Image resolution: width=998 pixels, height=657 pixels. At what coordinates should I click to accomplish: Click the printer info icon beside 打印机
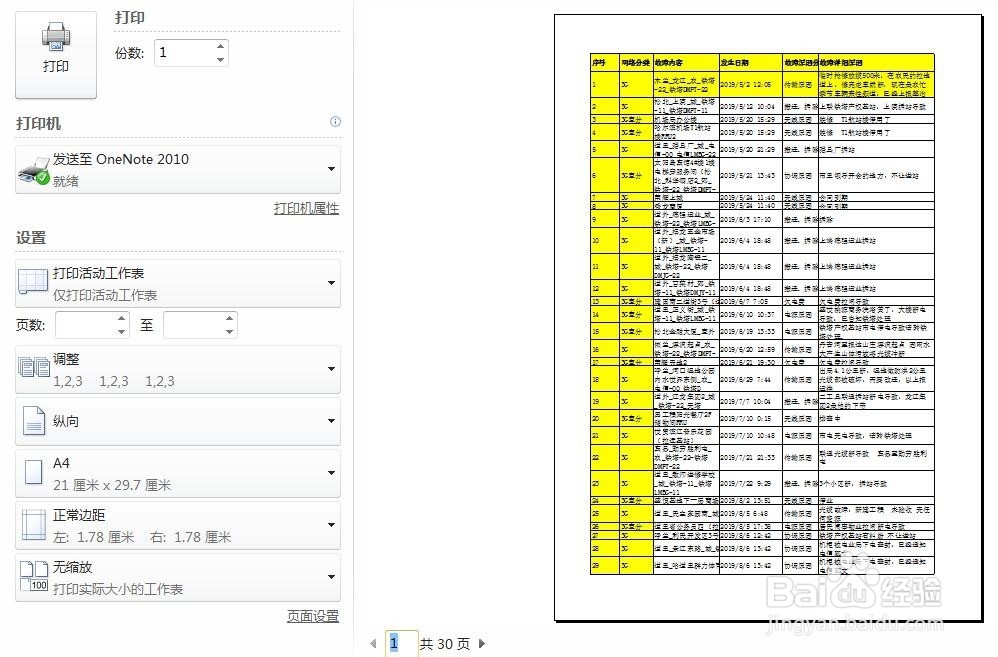pos(335,122)
